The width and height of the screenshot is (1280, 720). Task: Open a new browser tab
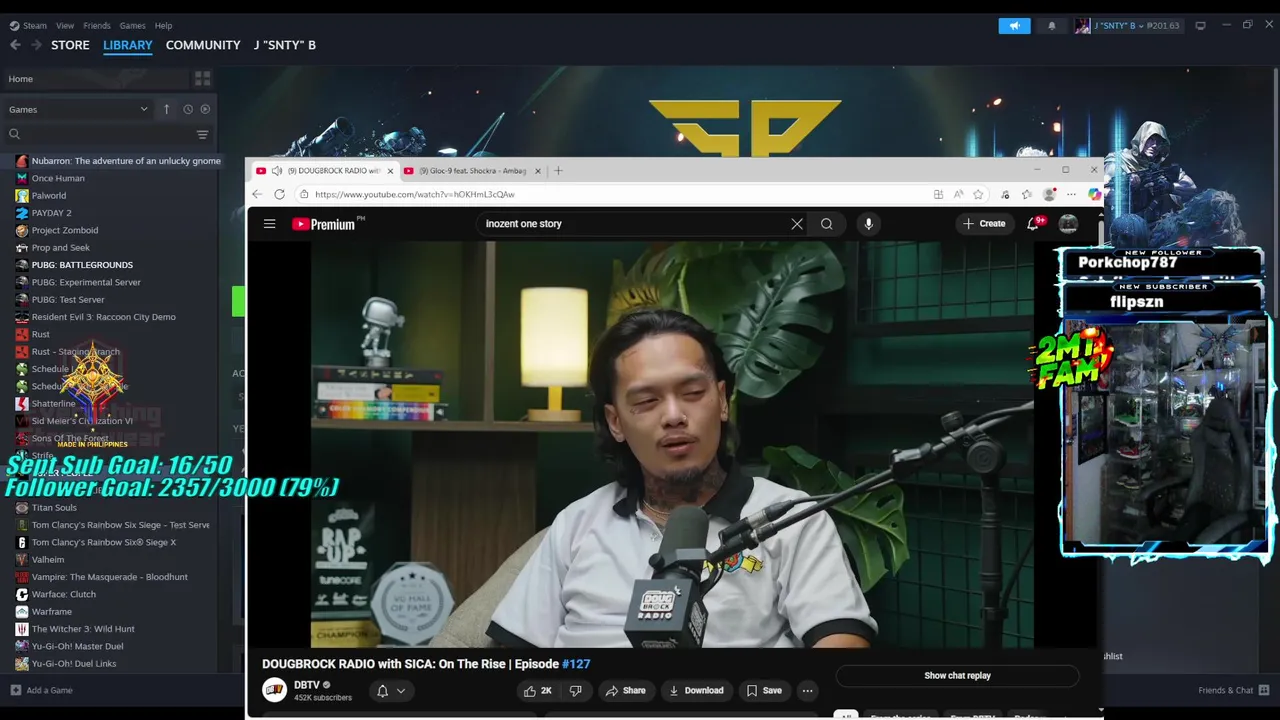tap(558, 171)
